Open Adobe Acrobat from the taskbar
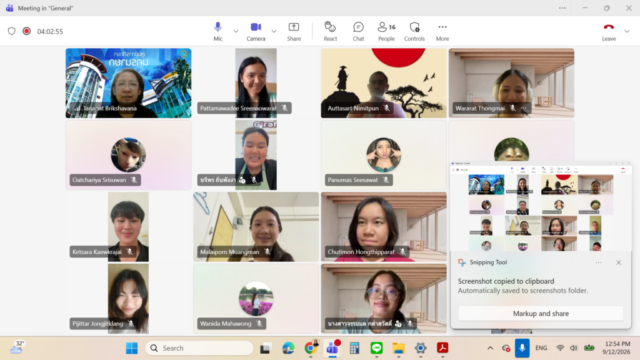640x360 pixels. coord(442,348)
